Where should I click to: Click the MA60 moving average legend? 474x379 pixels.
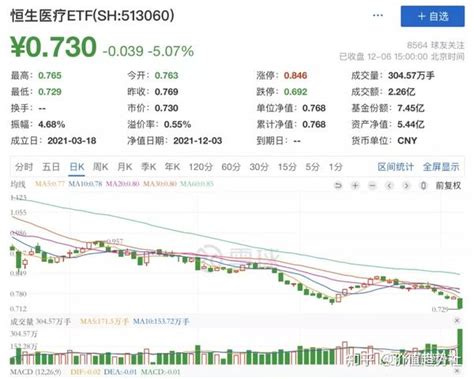(197, 184)
